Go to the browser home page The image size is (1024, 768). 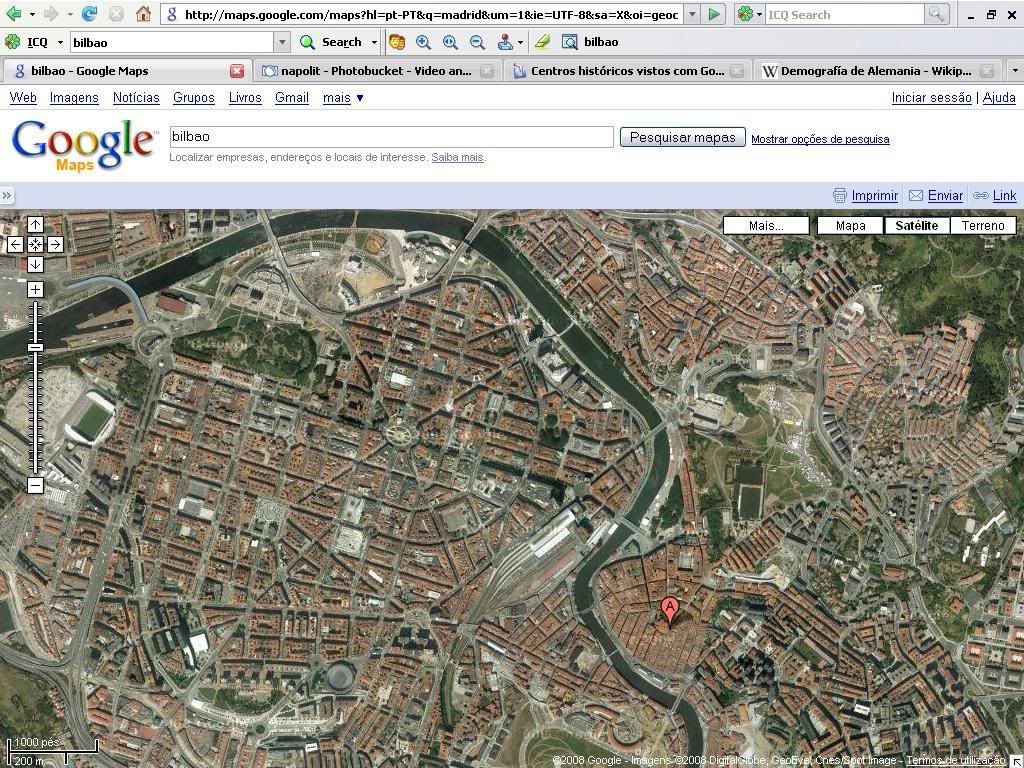[143, 14]
